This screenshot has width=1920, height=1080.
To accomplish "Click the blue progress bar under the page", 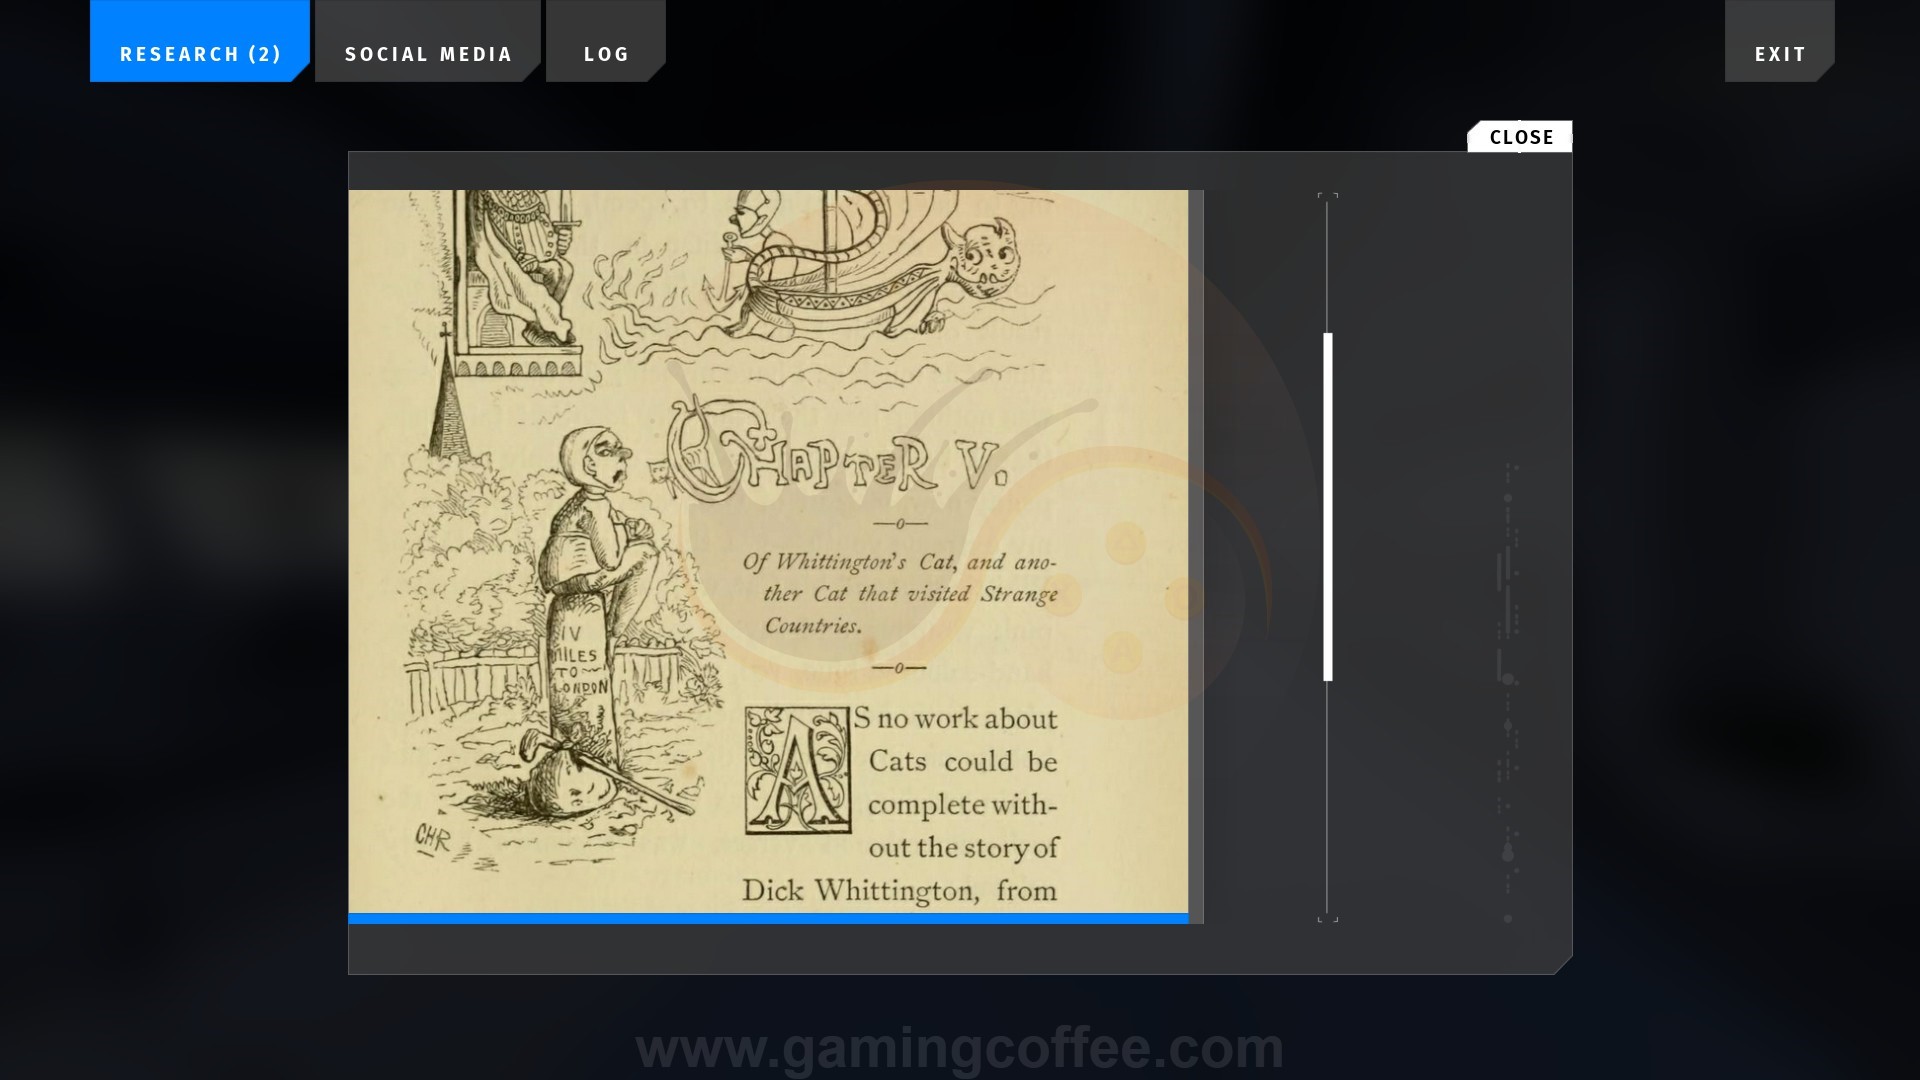I will click(768, 918).
